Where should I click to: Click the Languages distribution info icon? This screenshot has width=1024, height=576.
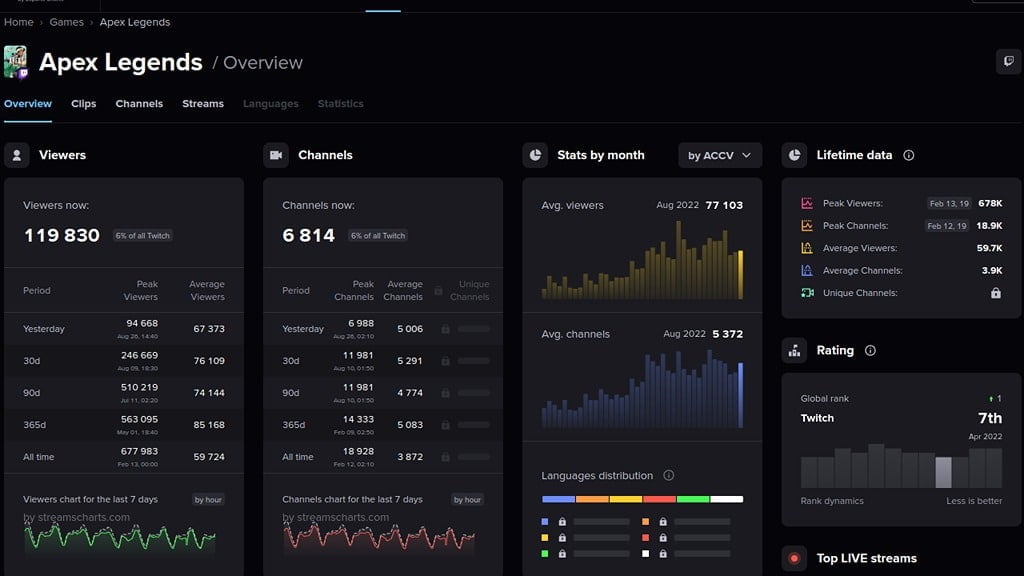click(x=669, y=475)
